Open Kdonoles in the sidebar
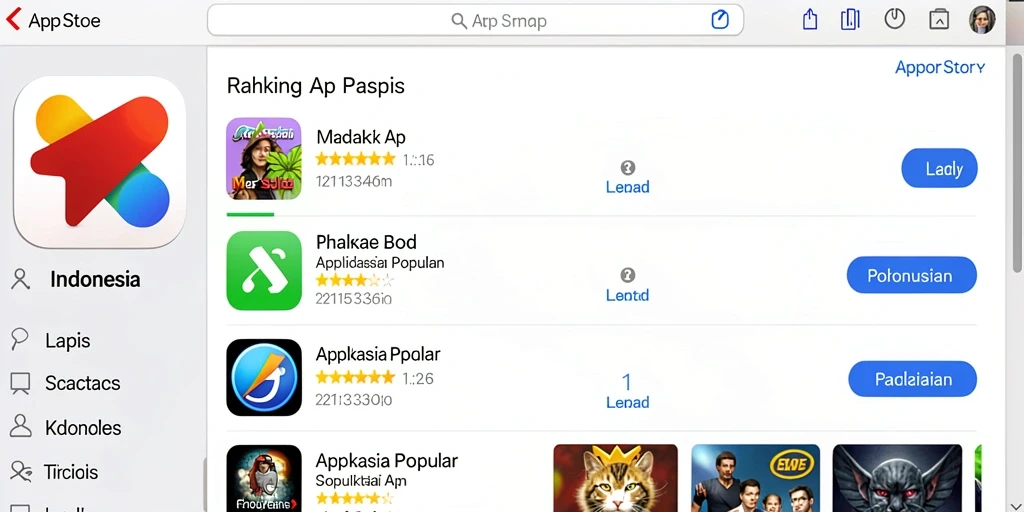 pos(83,428)
